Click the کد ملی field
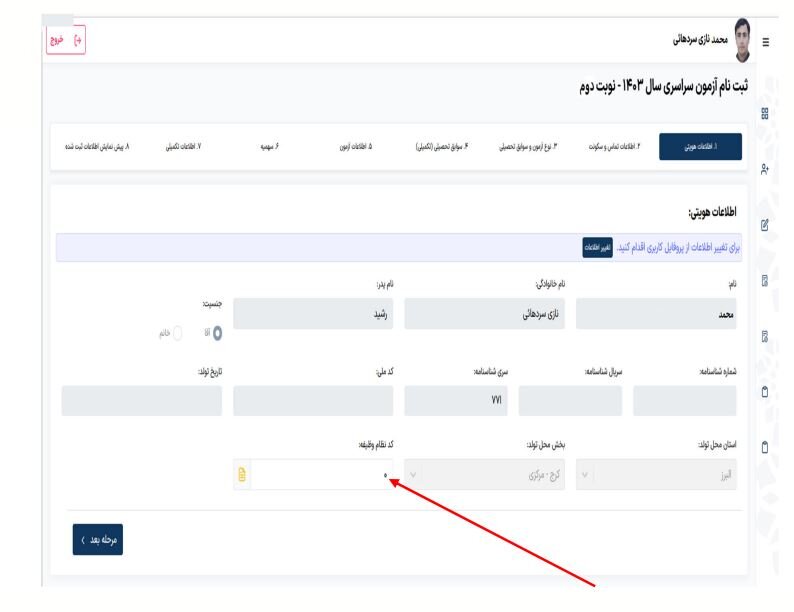 [x=313, y=400]
